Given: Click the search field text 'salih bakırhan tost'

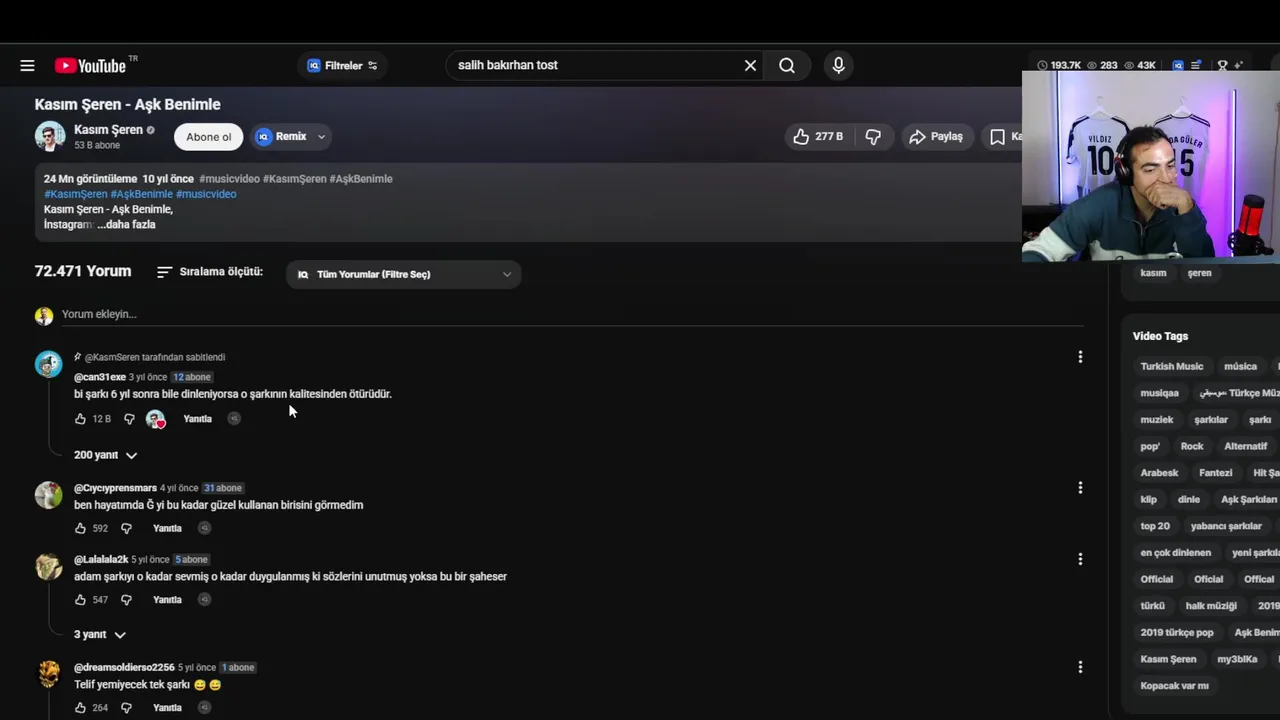Looking at the screenshot, I should 508,65.
